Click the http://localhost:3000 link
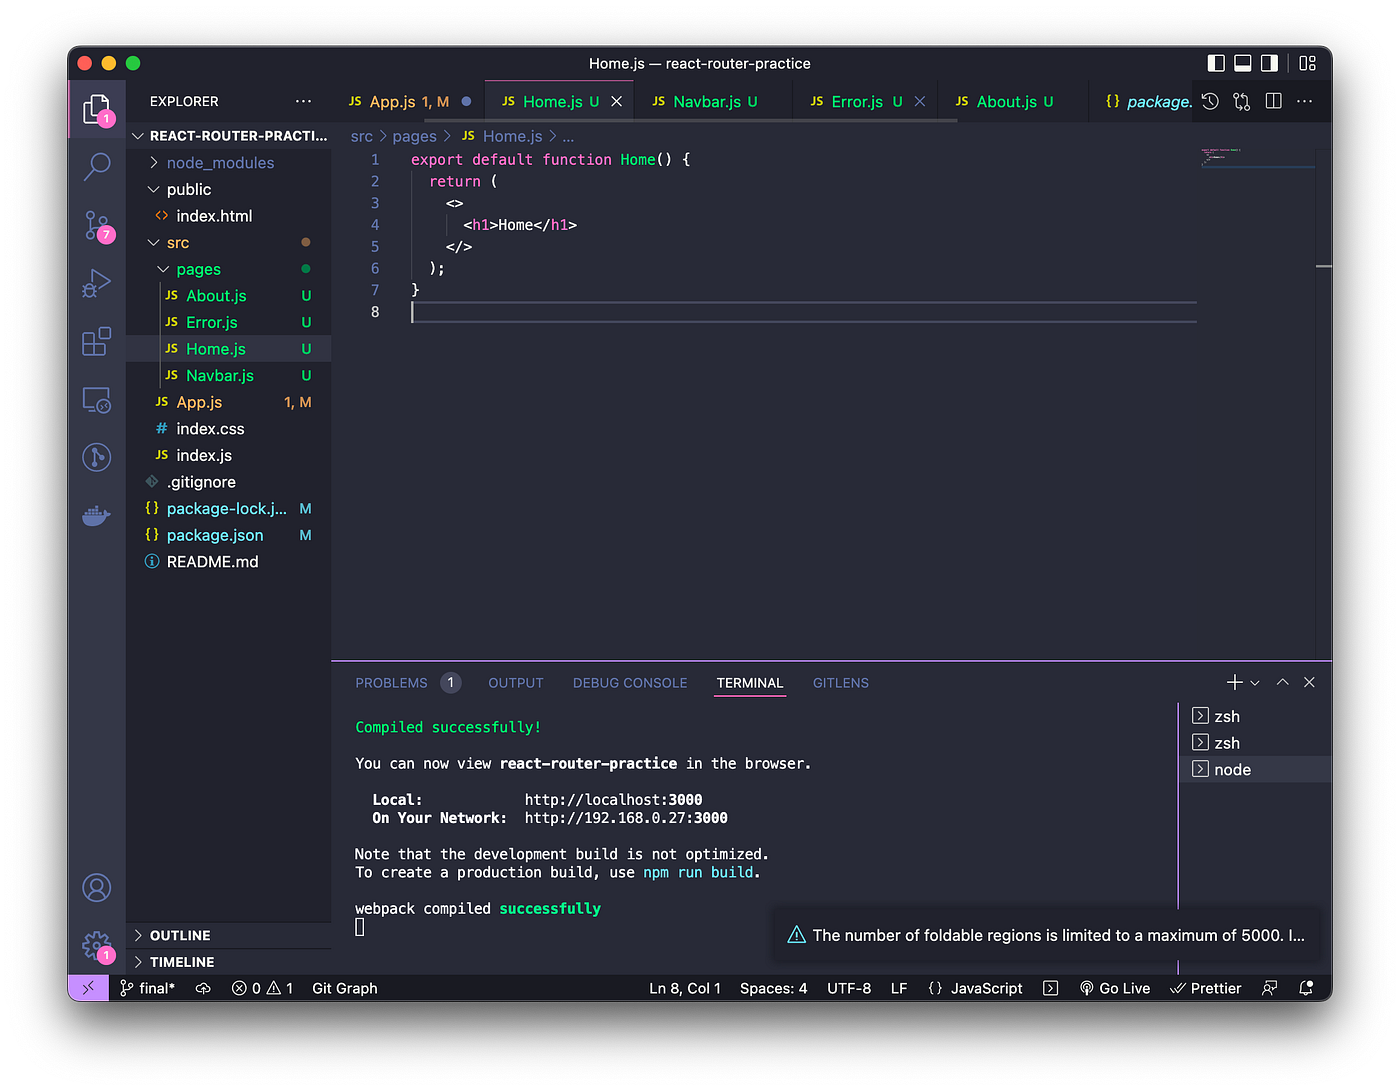The width and height of the screenshot is (1400, 1091). 612,799
